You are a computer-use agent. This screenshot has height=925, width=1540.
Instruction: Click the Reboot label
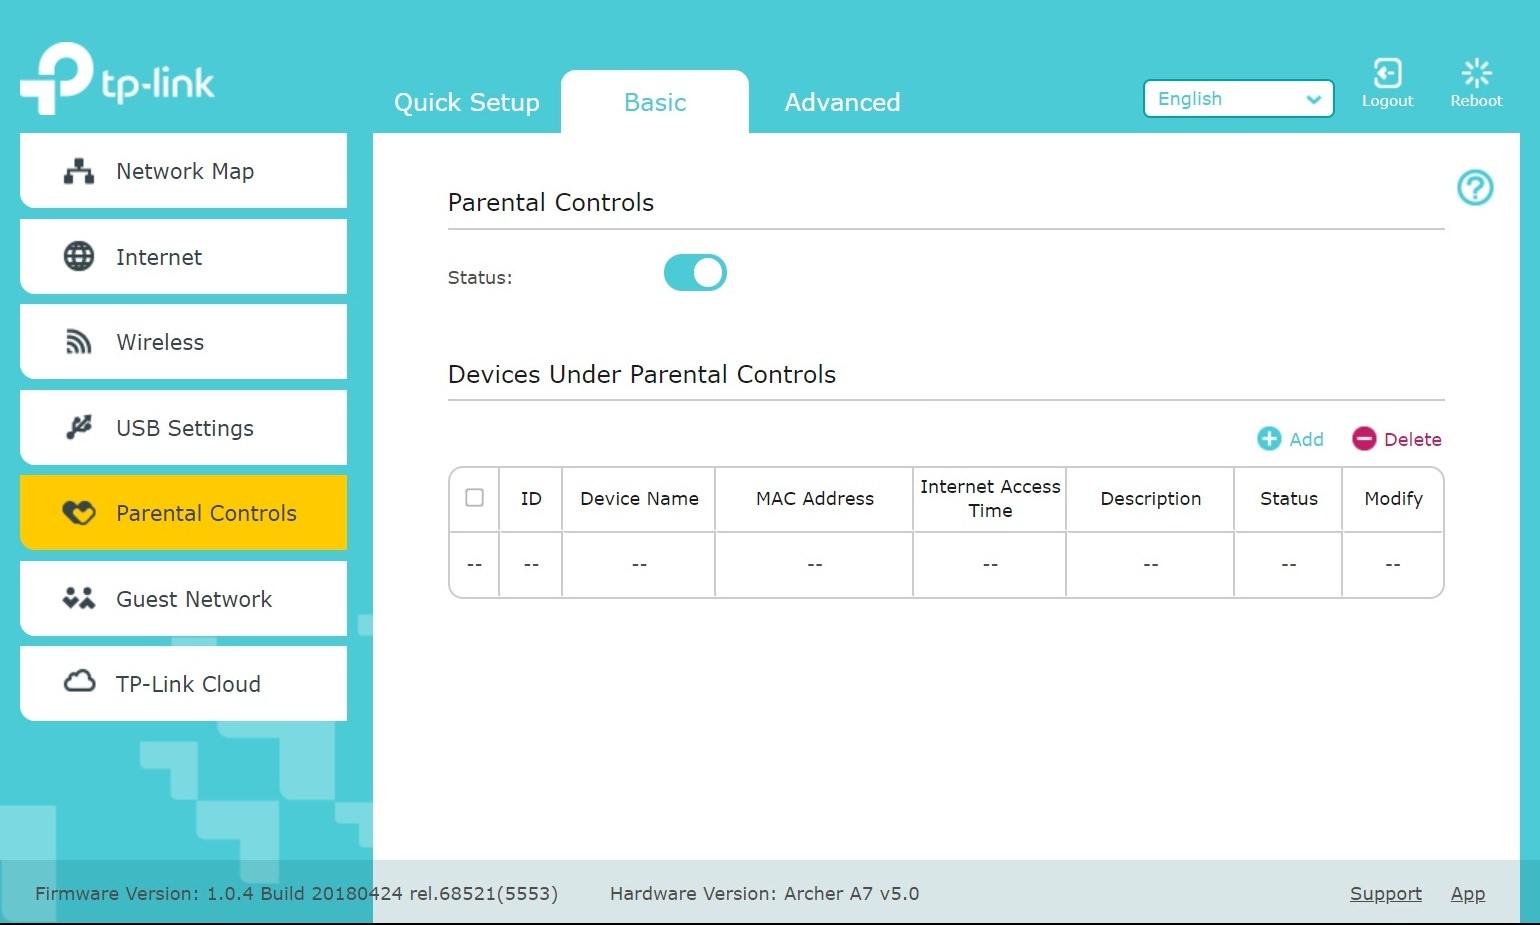pos(1476,101)
